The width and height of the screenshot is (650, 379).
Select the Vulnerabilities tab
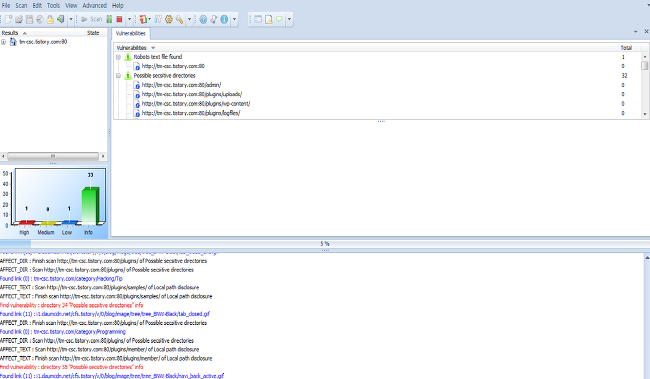coord(131,33)
